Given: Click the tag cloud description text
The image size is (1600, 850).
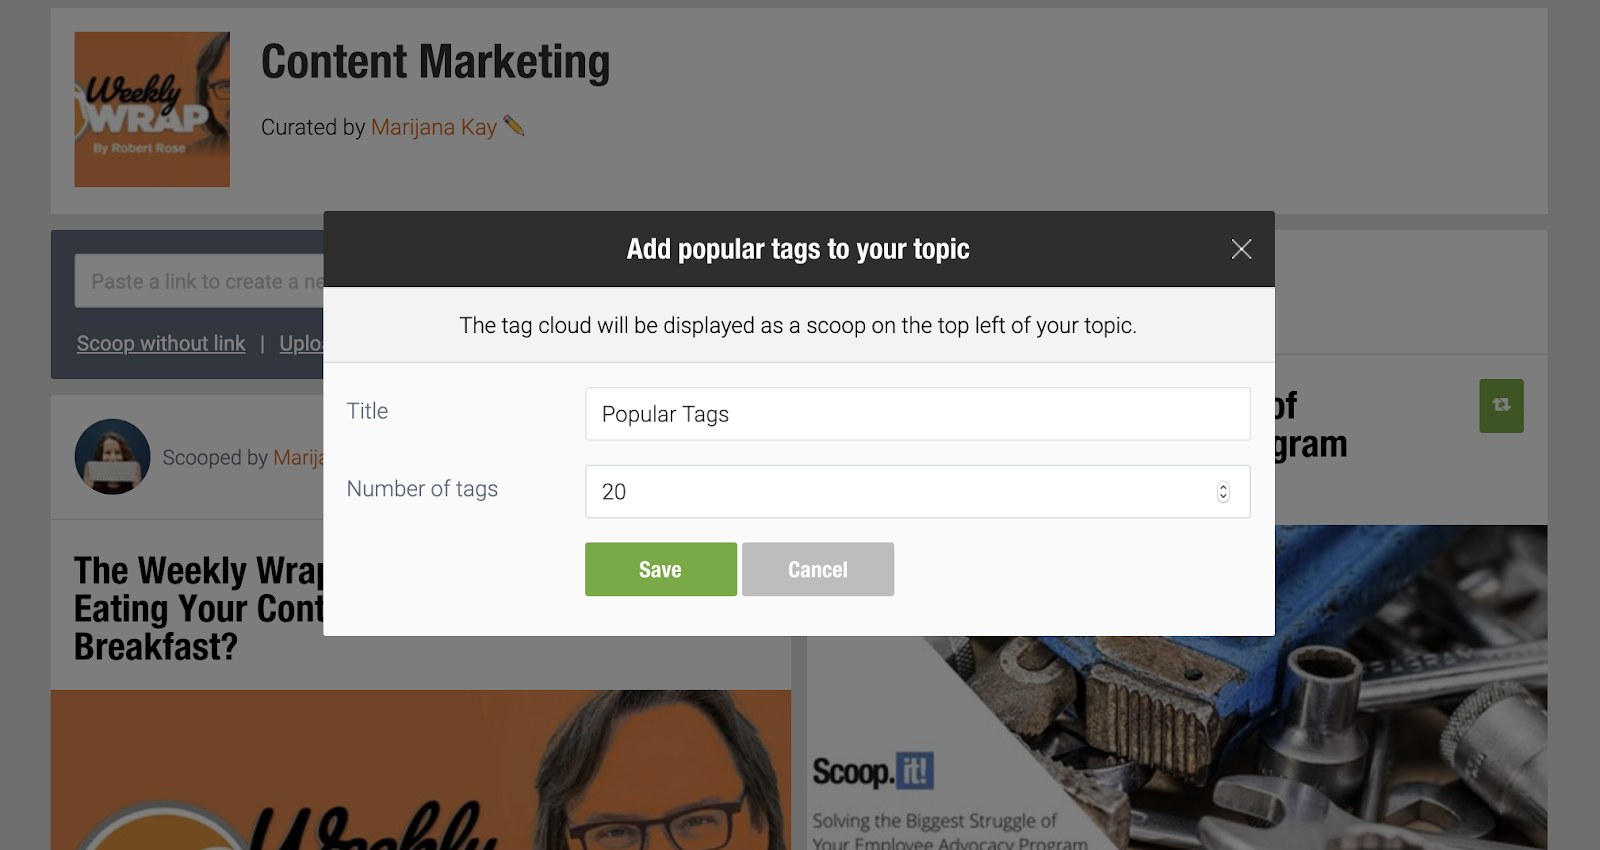Looking at the screenshot, I should pos(798,325).
